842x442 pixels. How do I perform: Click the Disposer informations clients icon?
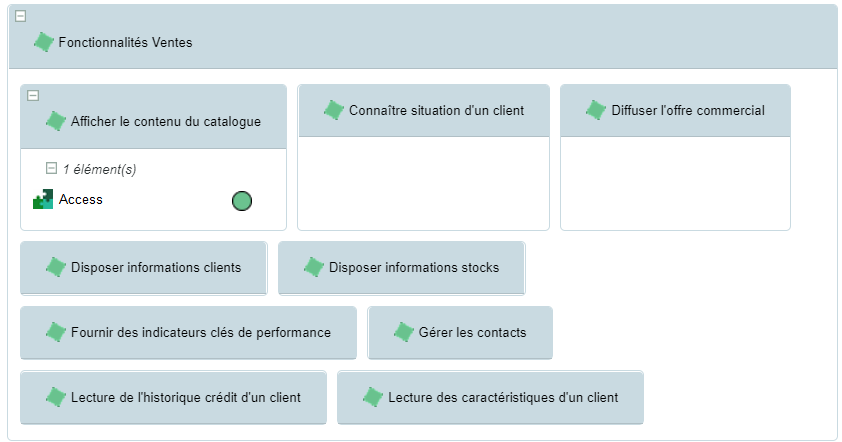click(x=56, y=267)
